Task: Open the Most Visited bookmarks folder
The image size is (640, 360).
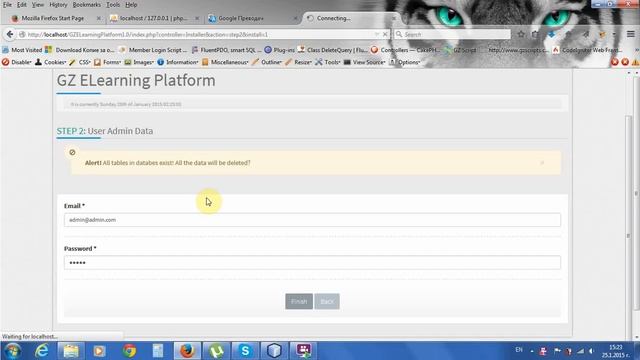Action: pos(22,50)
